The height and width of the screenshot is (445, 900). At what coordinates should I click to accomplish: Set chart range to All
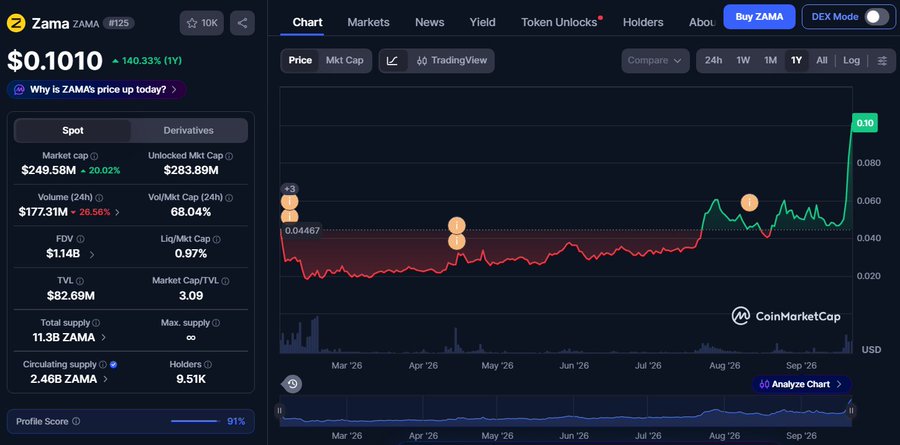(822, 60)
